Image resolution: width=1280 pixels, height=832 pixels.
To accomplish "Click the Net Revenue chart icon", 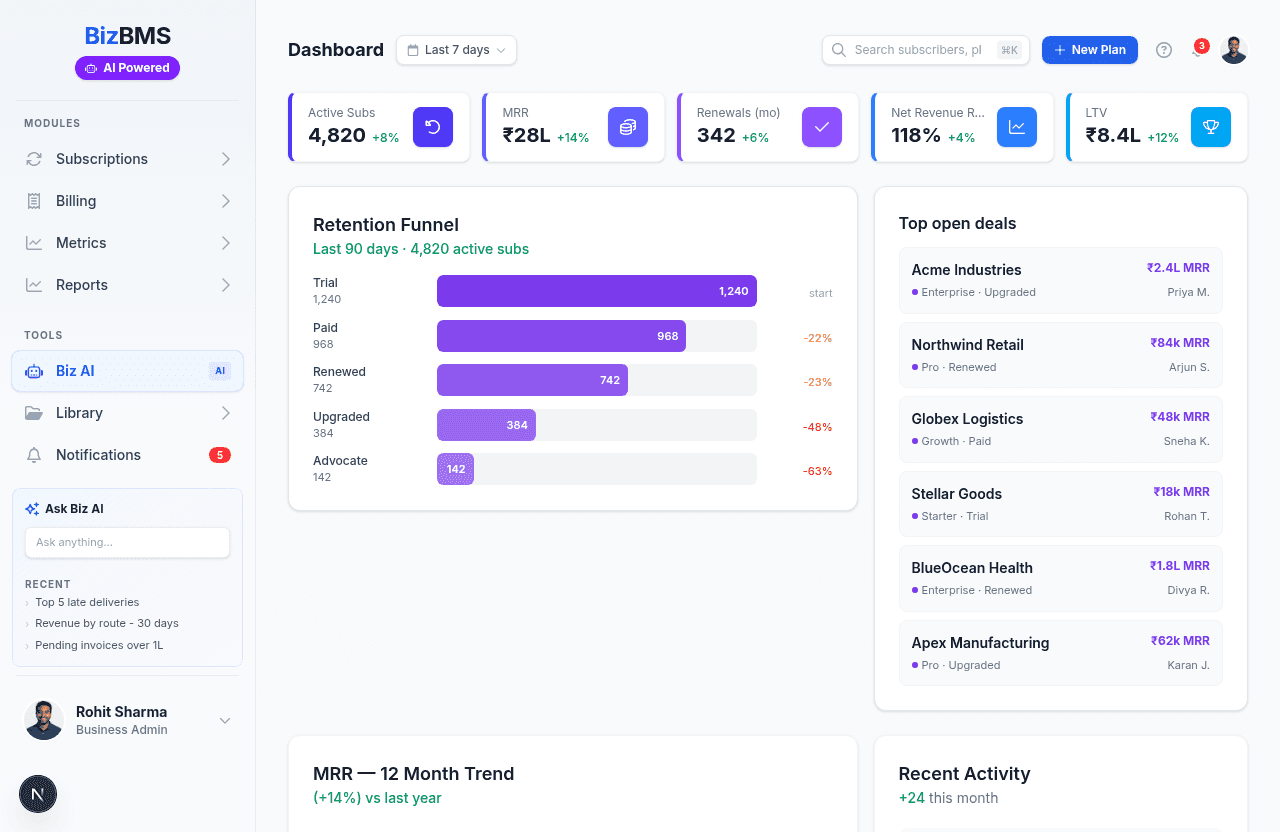I will [1016, 127].
